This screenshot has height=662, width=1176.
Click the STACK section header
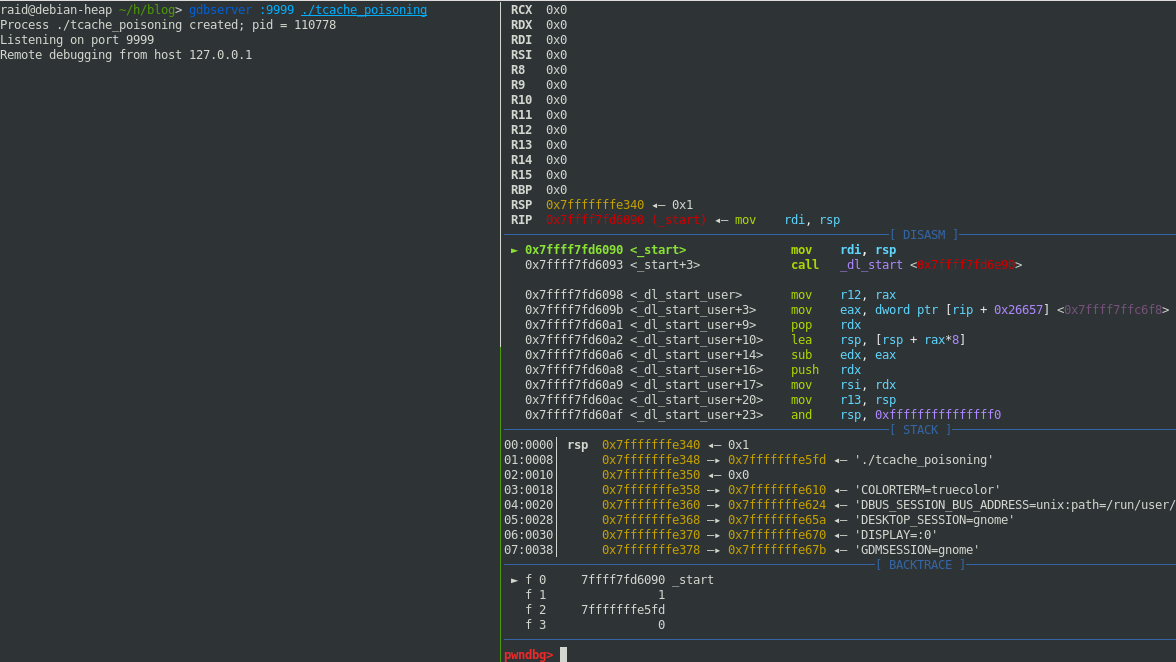(x=920, y=430)
